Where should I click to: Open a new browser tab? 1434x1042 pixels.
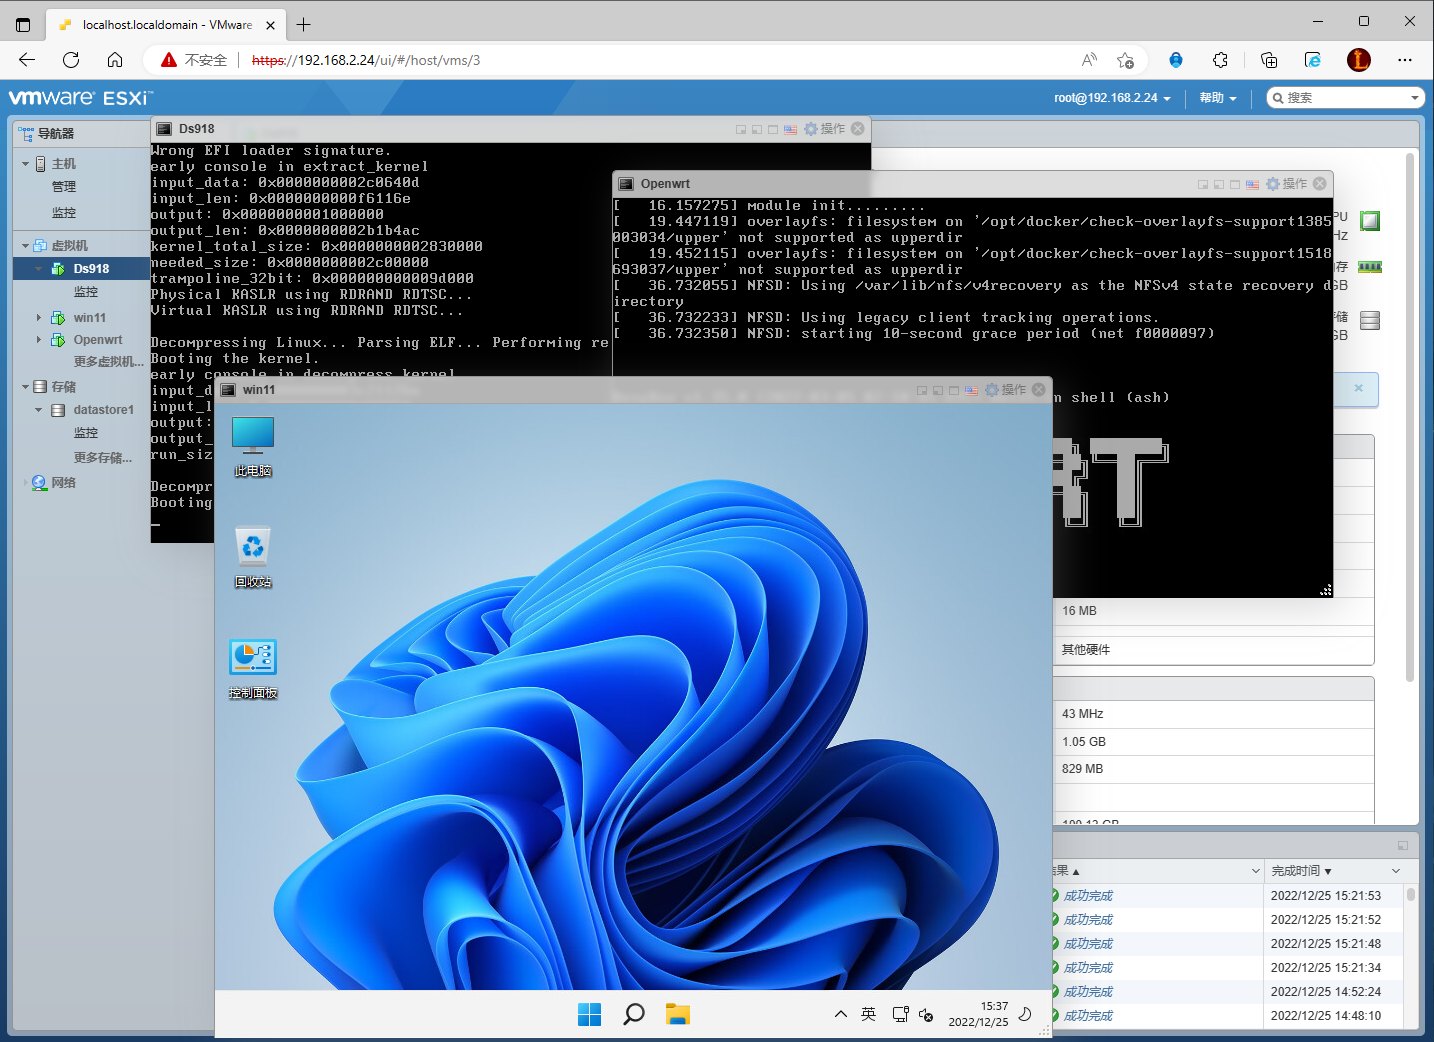[x=304, y=24]
